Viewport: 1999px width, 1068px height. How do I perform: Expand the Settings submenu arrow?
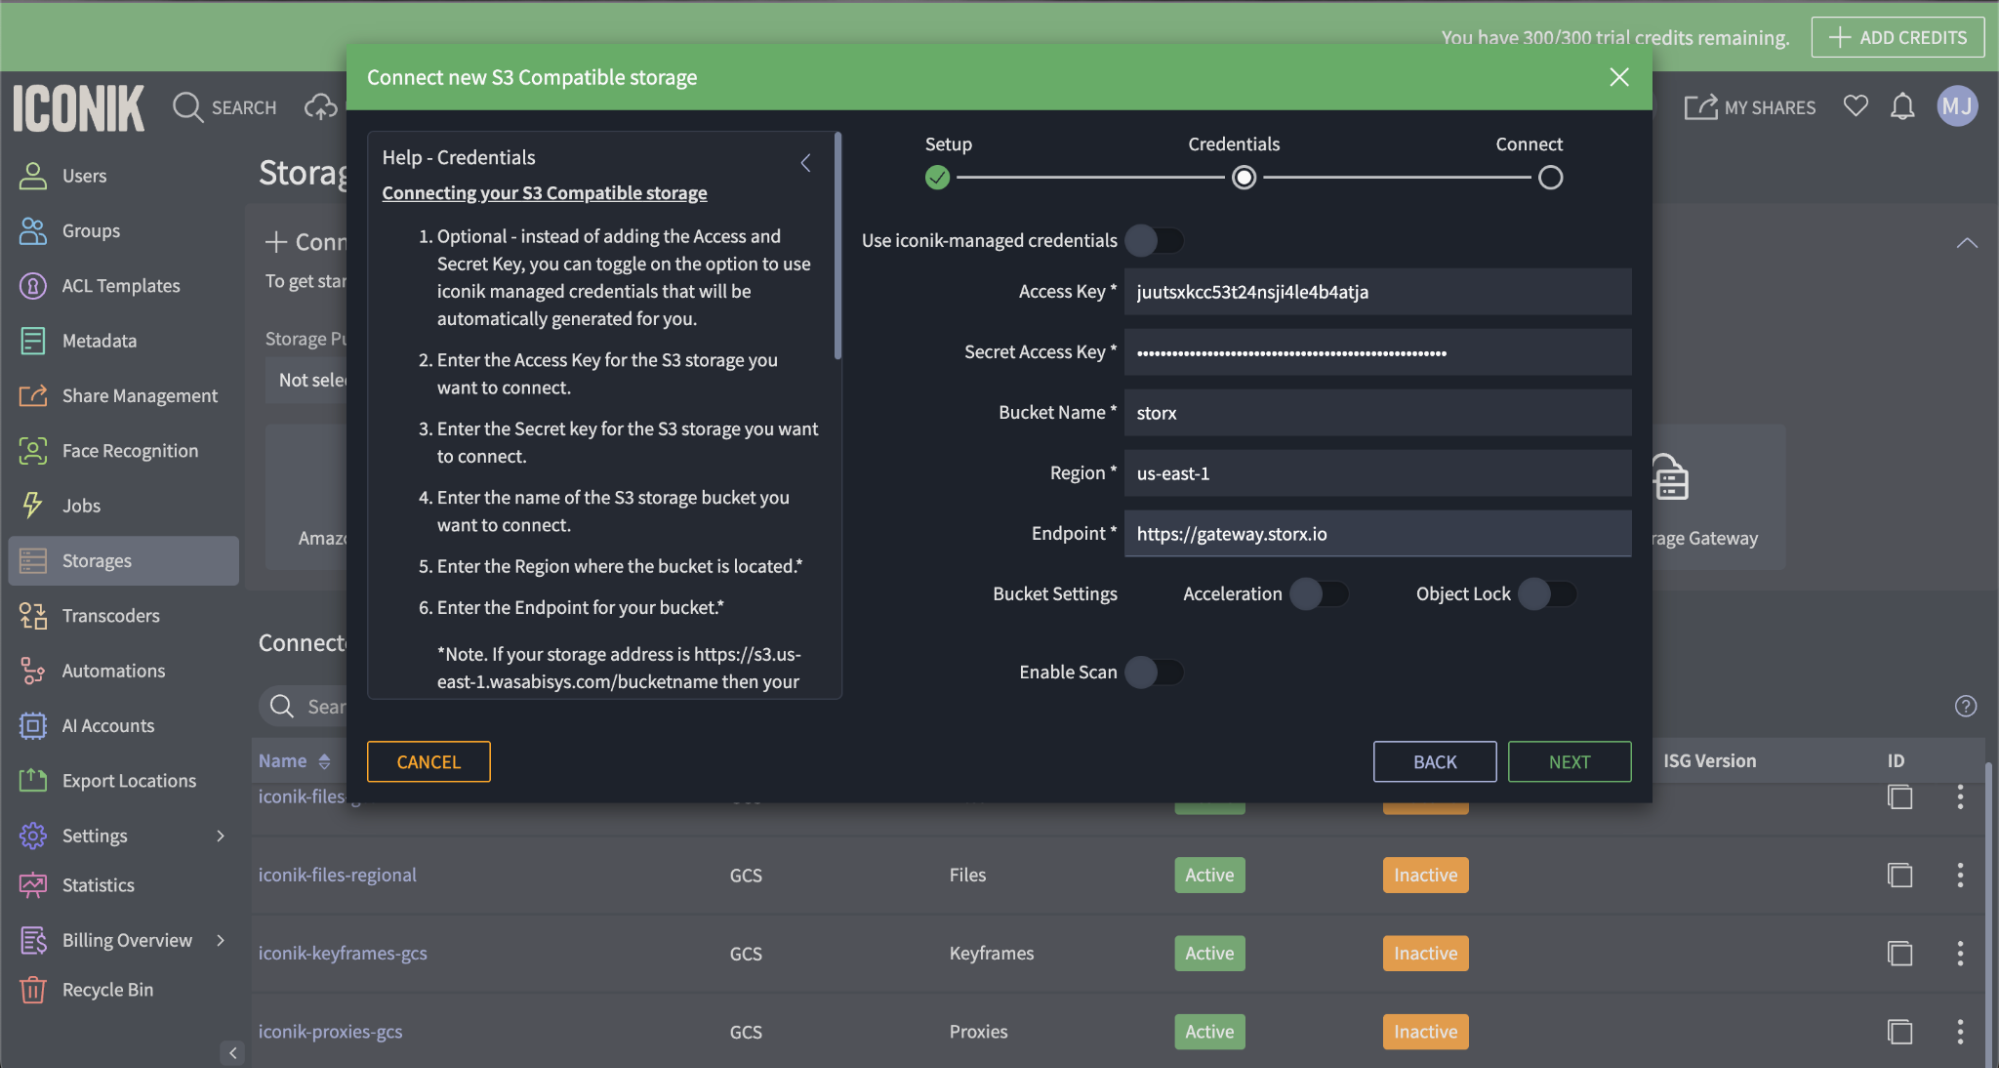tap(221, 836)
